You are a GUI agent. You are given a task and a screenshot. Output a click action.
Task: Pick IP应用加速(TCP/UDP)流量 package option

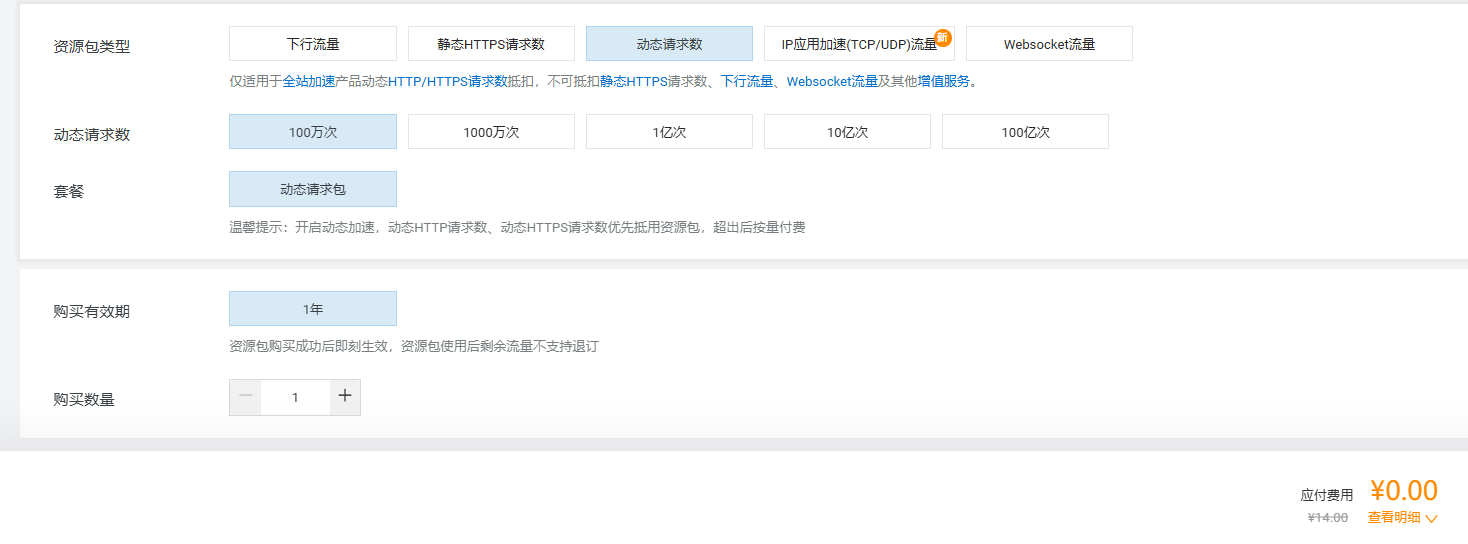point(858,44)
